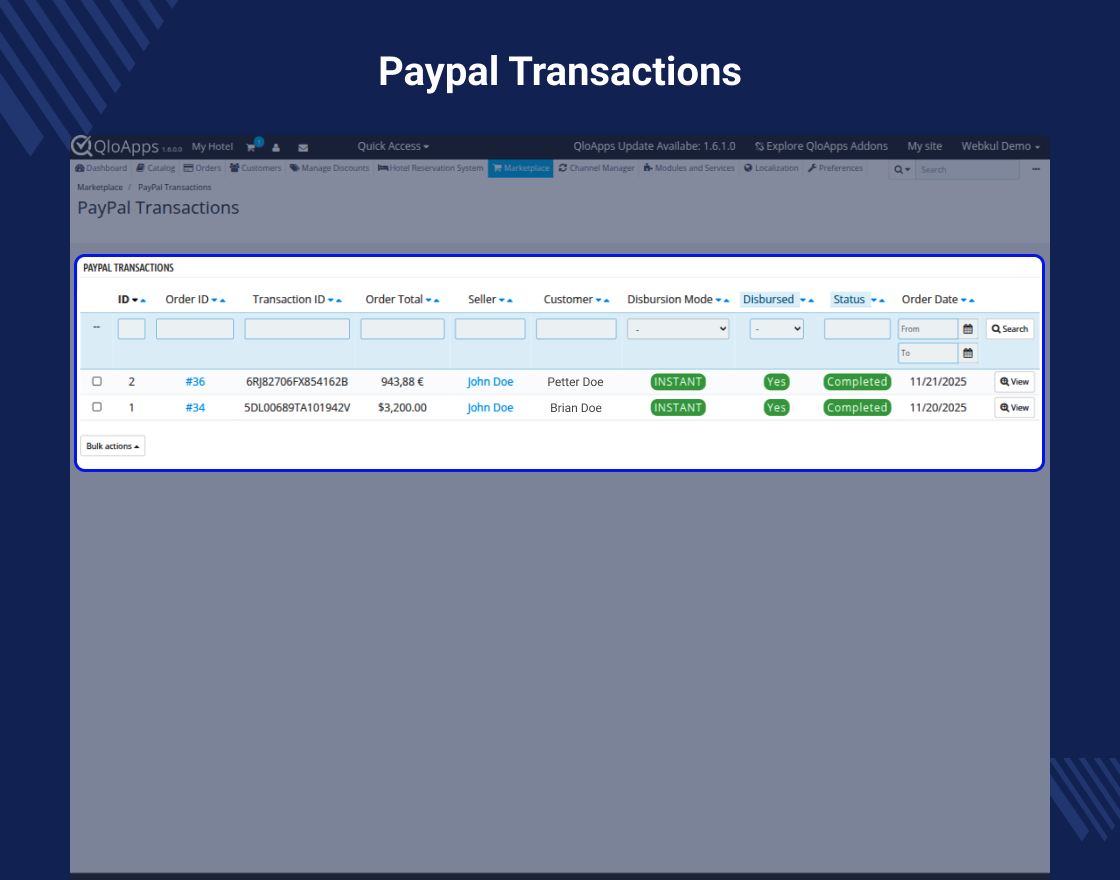Sort ID column ascending

tap(143, 300)
